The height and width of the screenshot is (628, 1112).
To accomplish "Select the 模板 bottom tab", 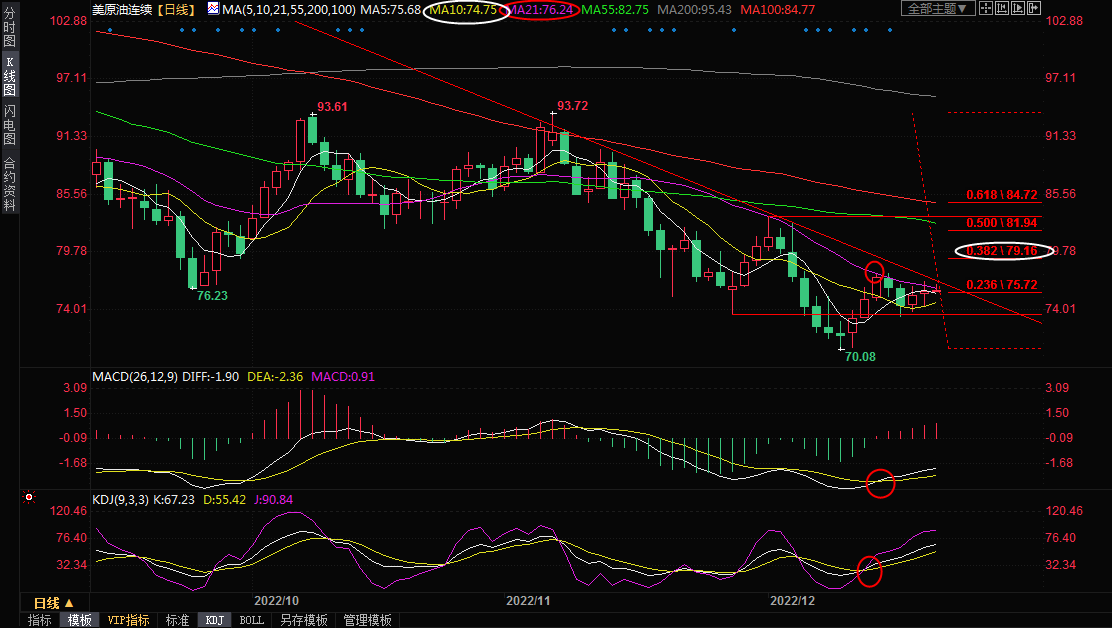I will [x=80, y=620].
